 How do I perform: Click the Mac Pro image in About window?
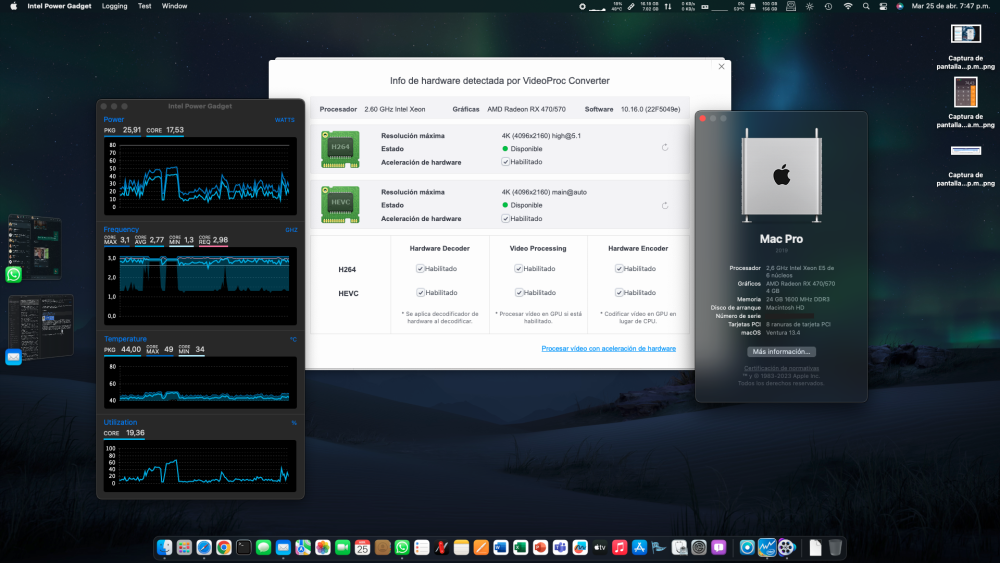tap(781, 175)
